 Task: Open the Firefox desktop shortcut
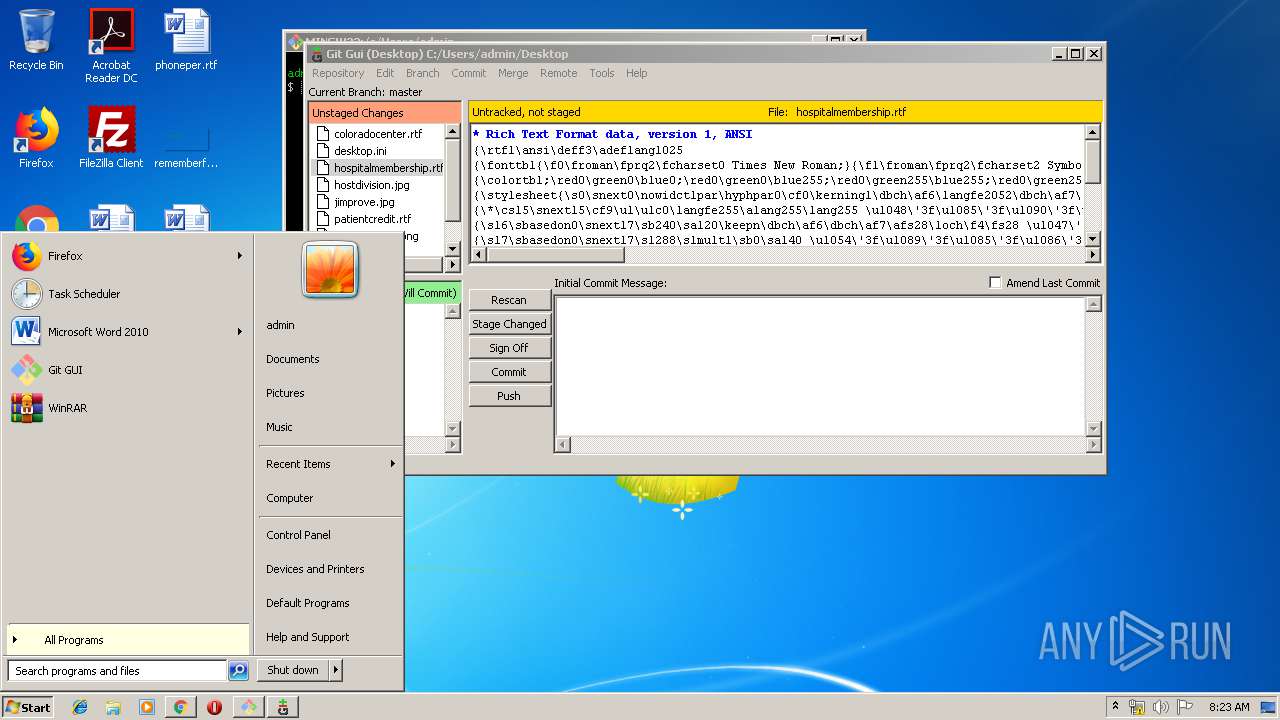[x=36, y=138]
